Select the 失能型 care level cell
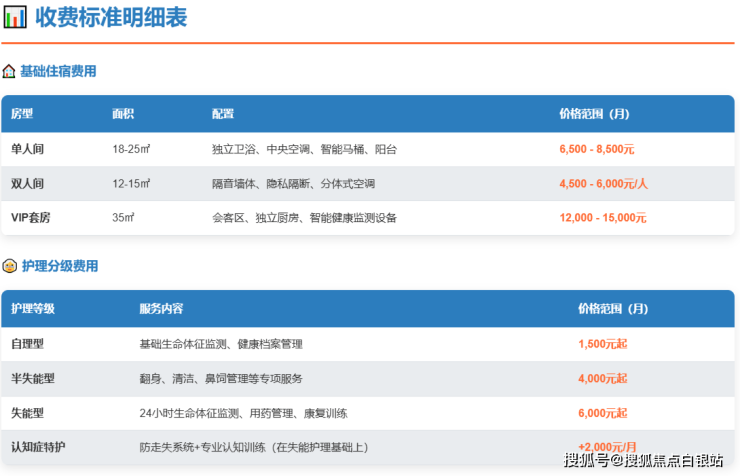This screenshot has width=740, height=476. click(28, 413)
